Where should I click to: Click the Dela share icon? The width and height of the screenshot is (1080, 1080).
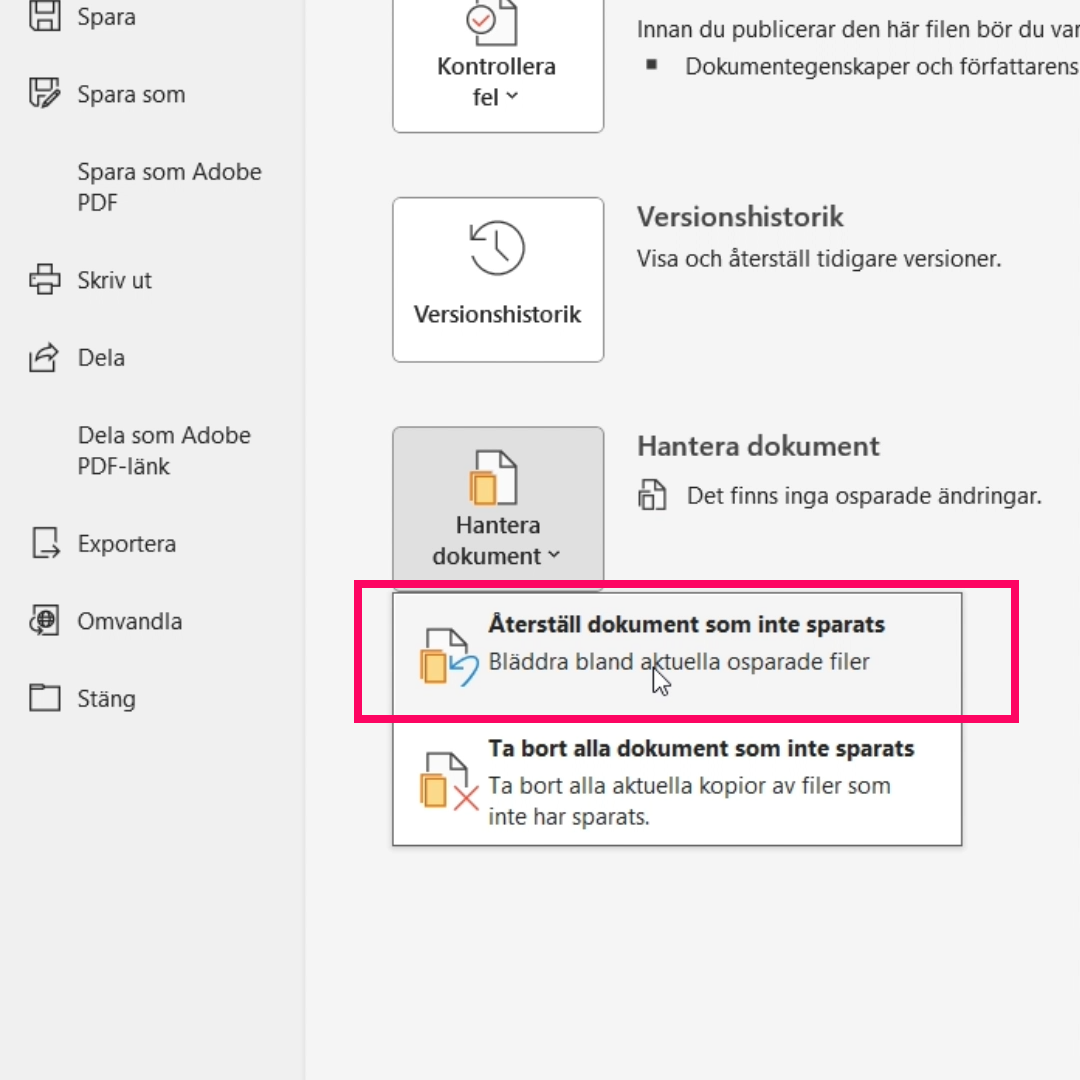pos(45,358)
